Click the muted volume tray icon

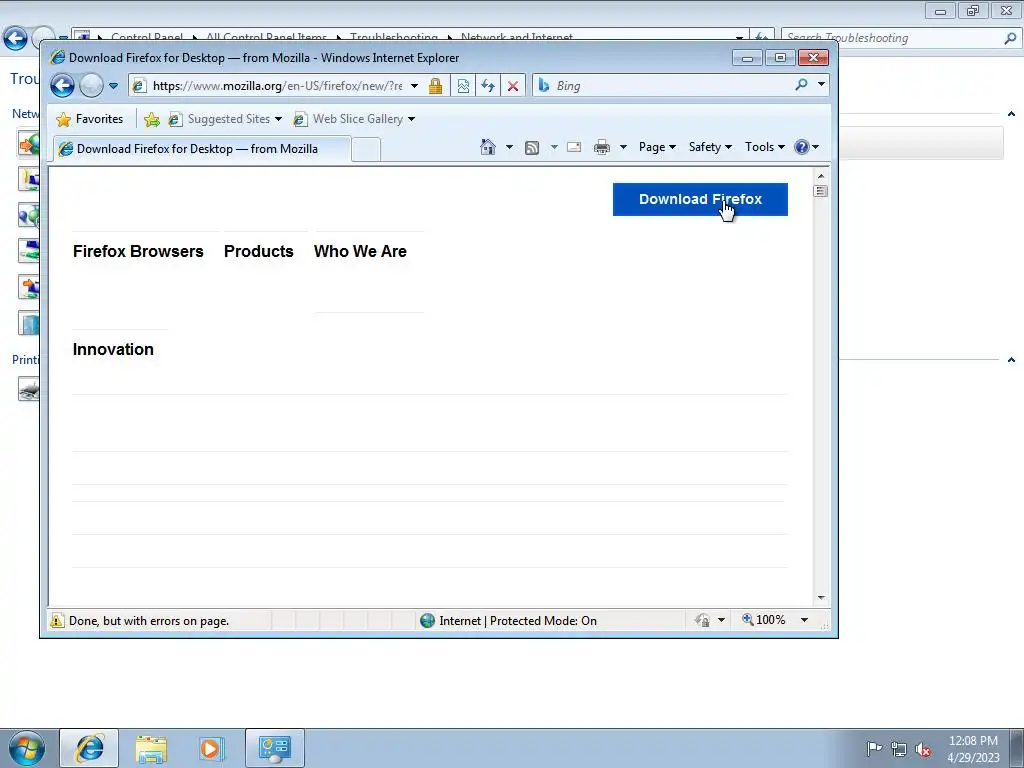(x=923, y=750)
